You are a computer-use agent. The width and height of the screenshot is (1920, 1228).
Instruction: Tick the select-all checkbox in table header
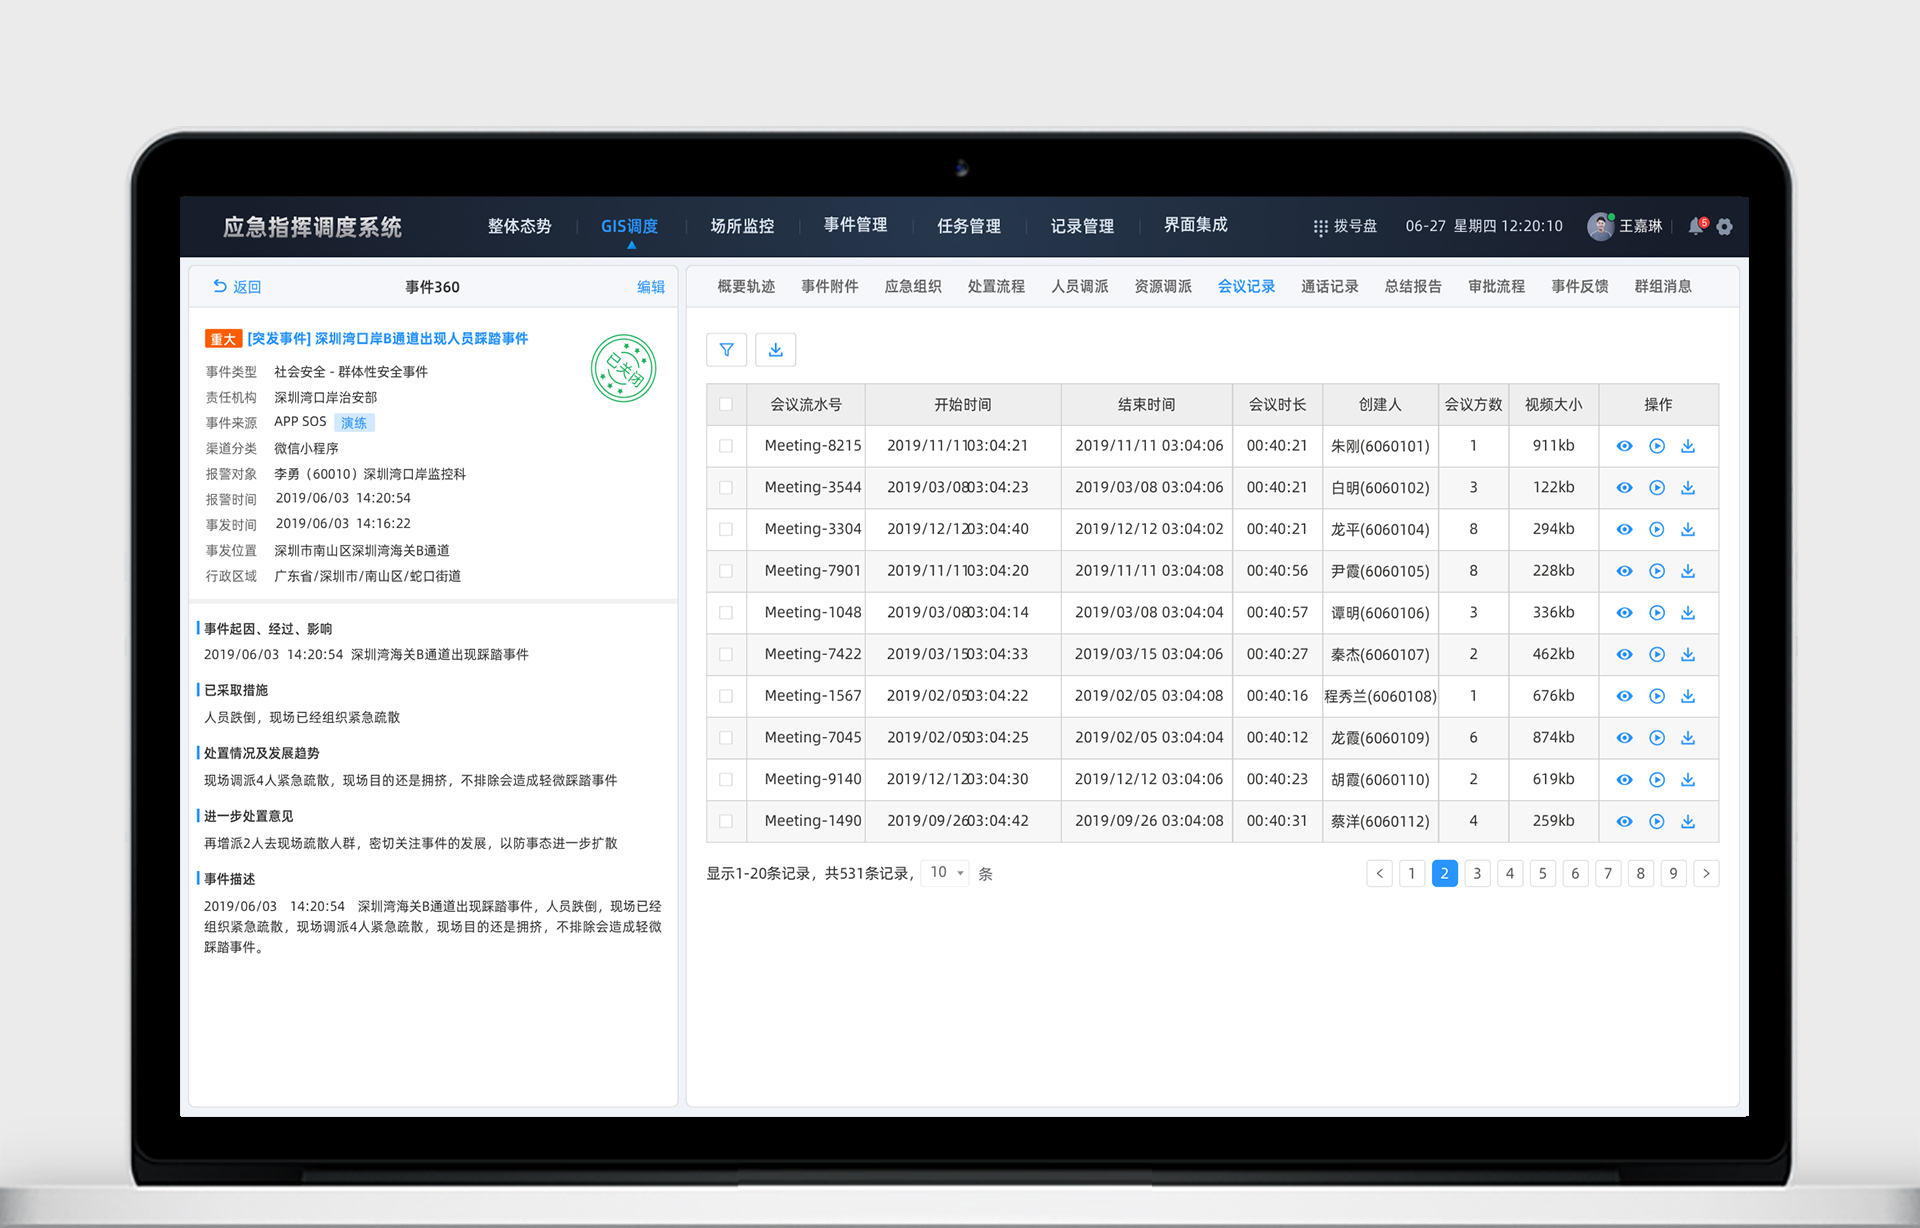coord(726,405)
